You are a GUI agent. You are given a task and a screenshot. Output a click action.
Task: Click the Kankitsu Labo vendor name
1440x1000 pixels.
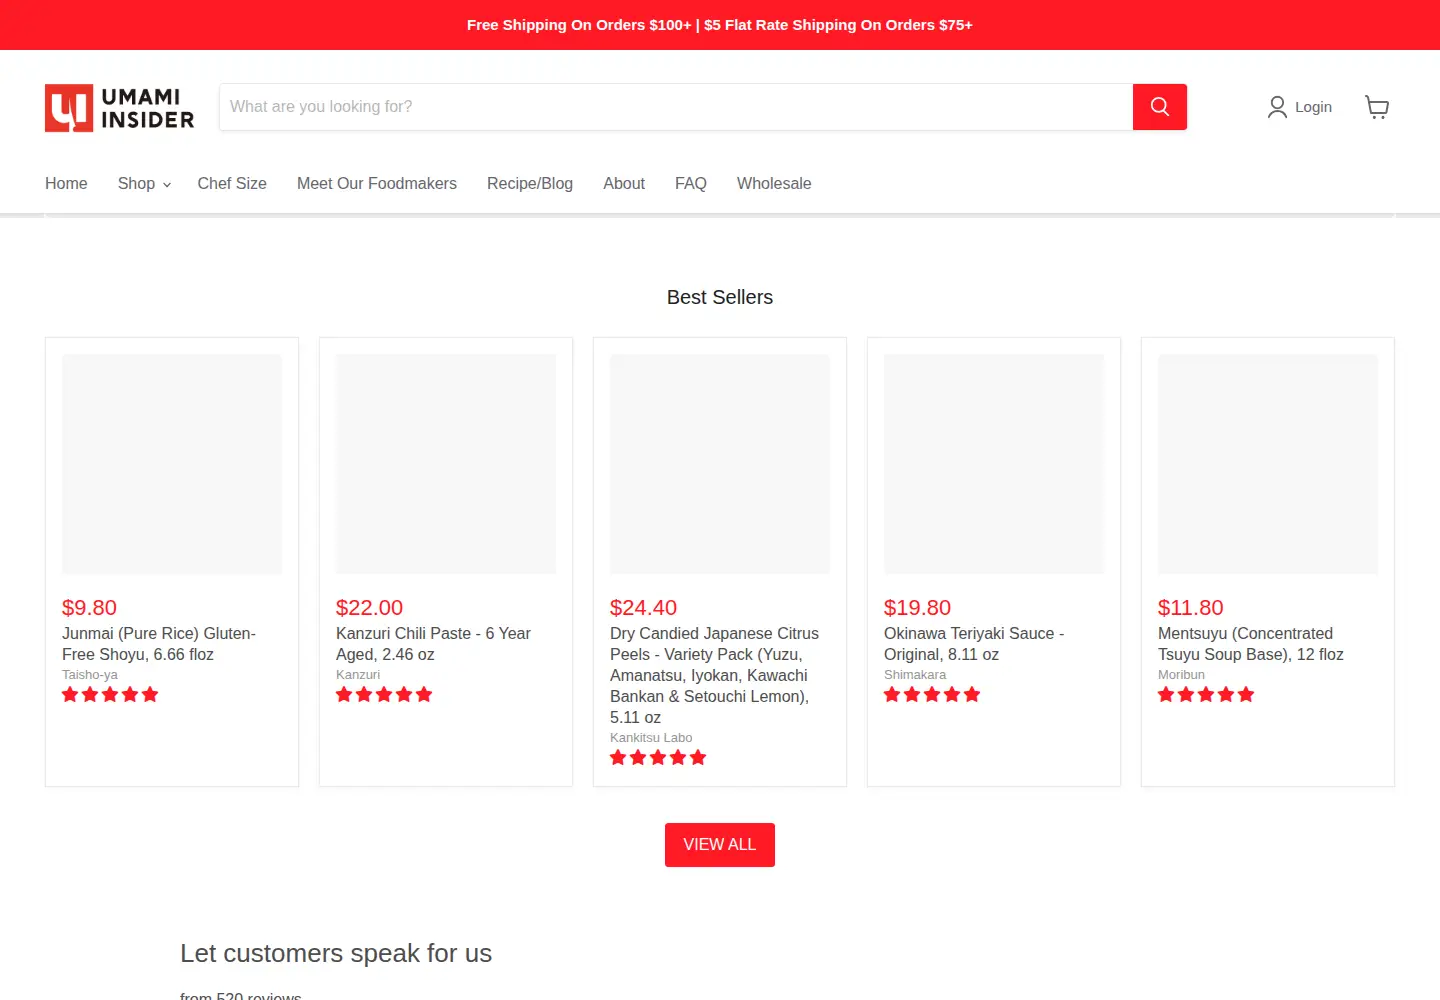pyautogui.click(x=651, y=738)
